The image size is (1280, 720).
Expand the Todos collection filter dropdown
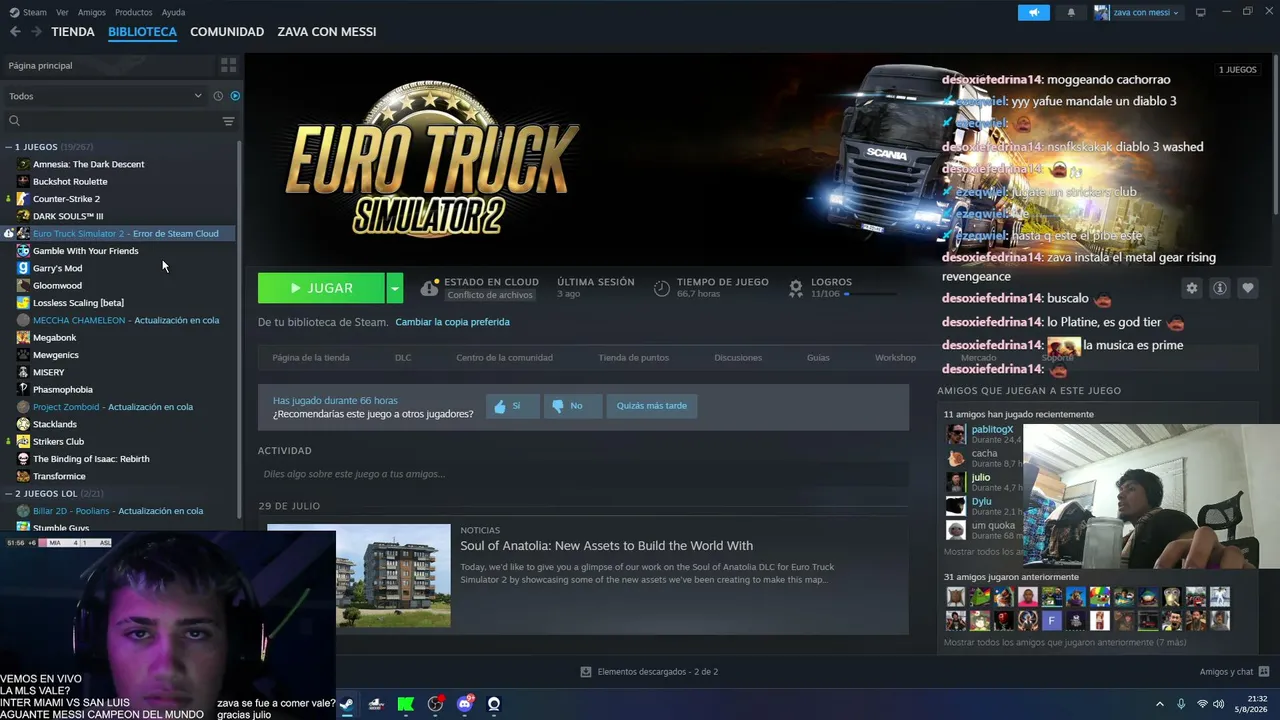coord(105,96)
